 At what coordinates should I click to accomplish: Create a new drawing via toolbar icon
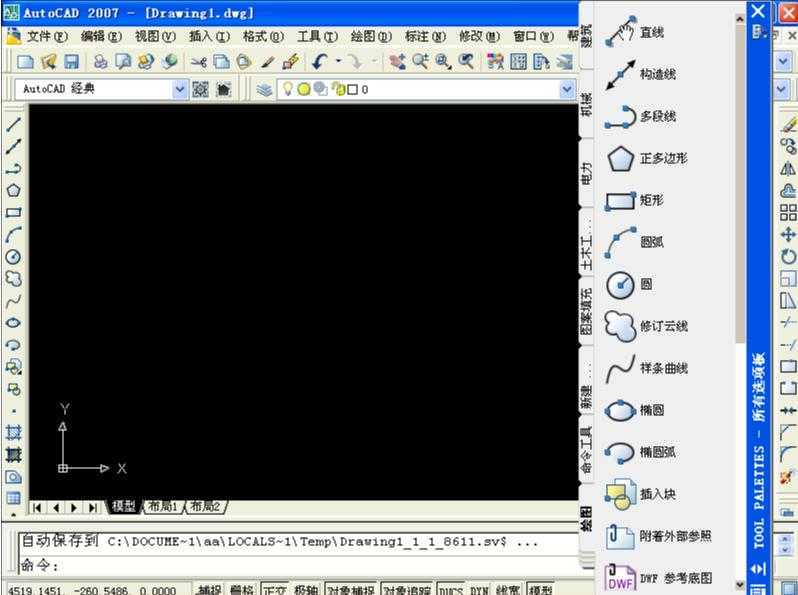tap(25, 62)
